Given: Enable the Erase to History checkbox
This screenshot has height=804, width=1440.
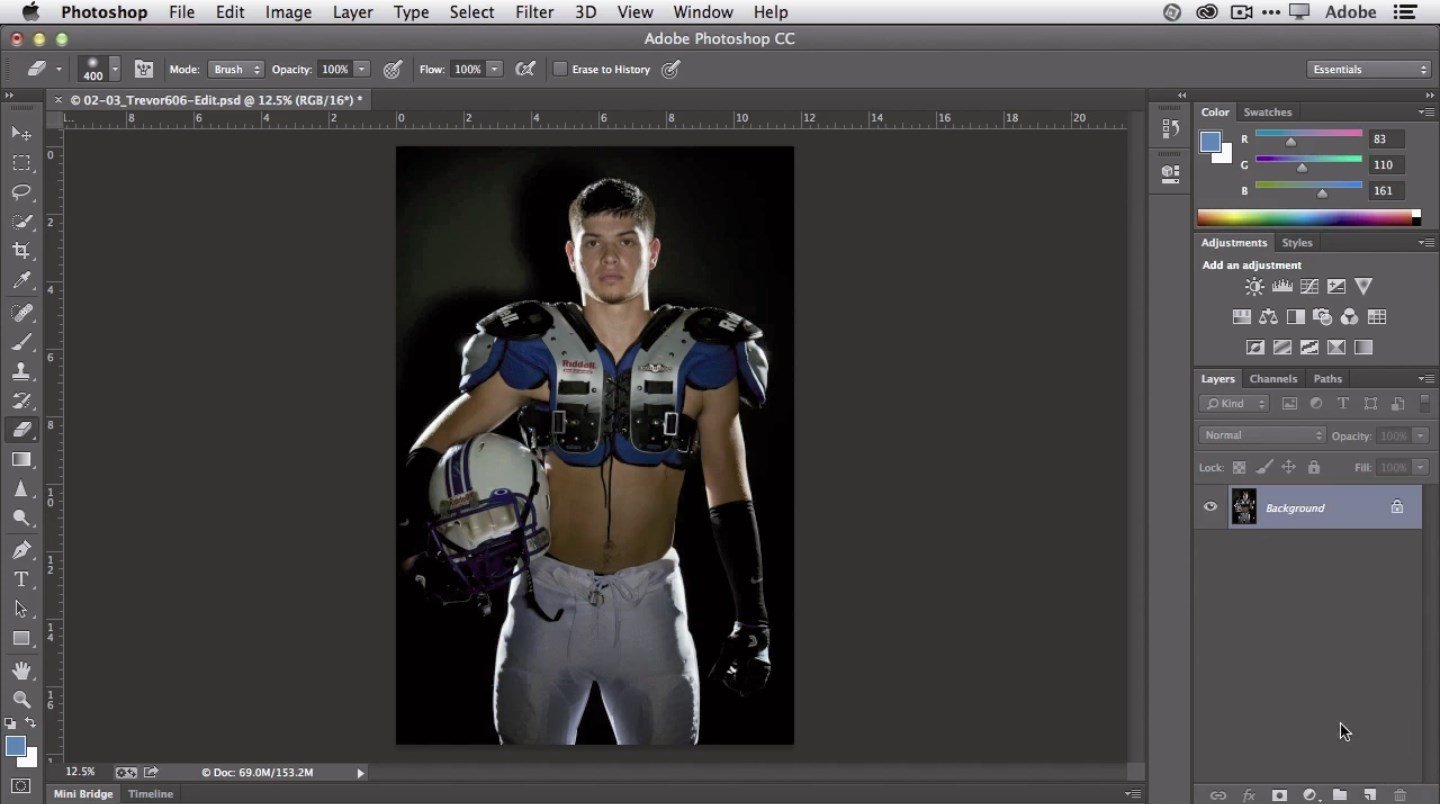Looking at the screenshot, I should point(560,69).
